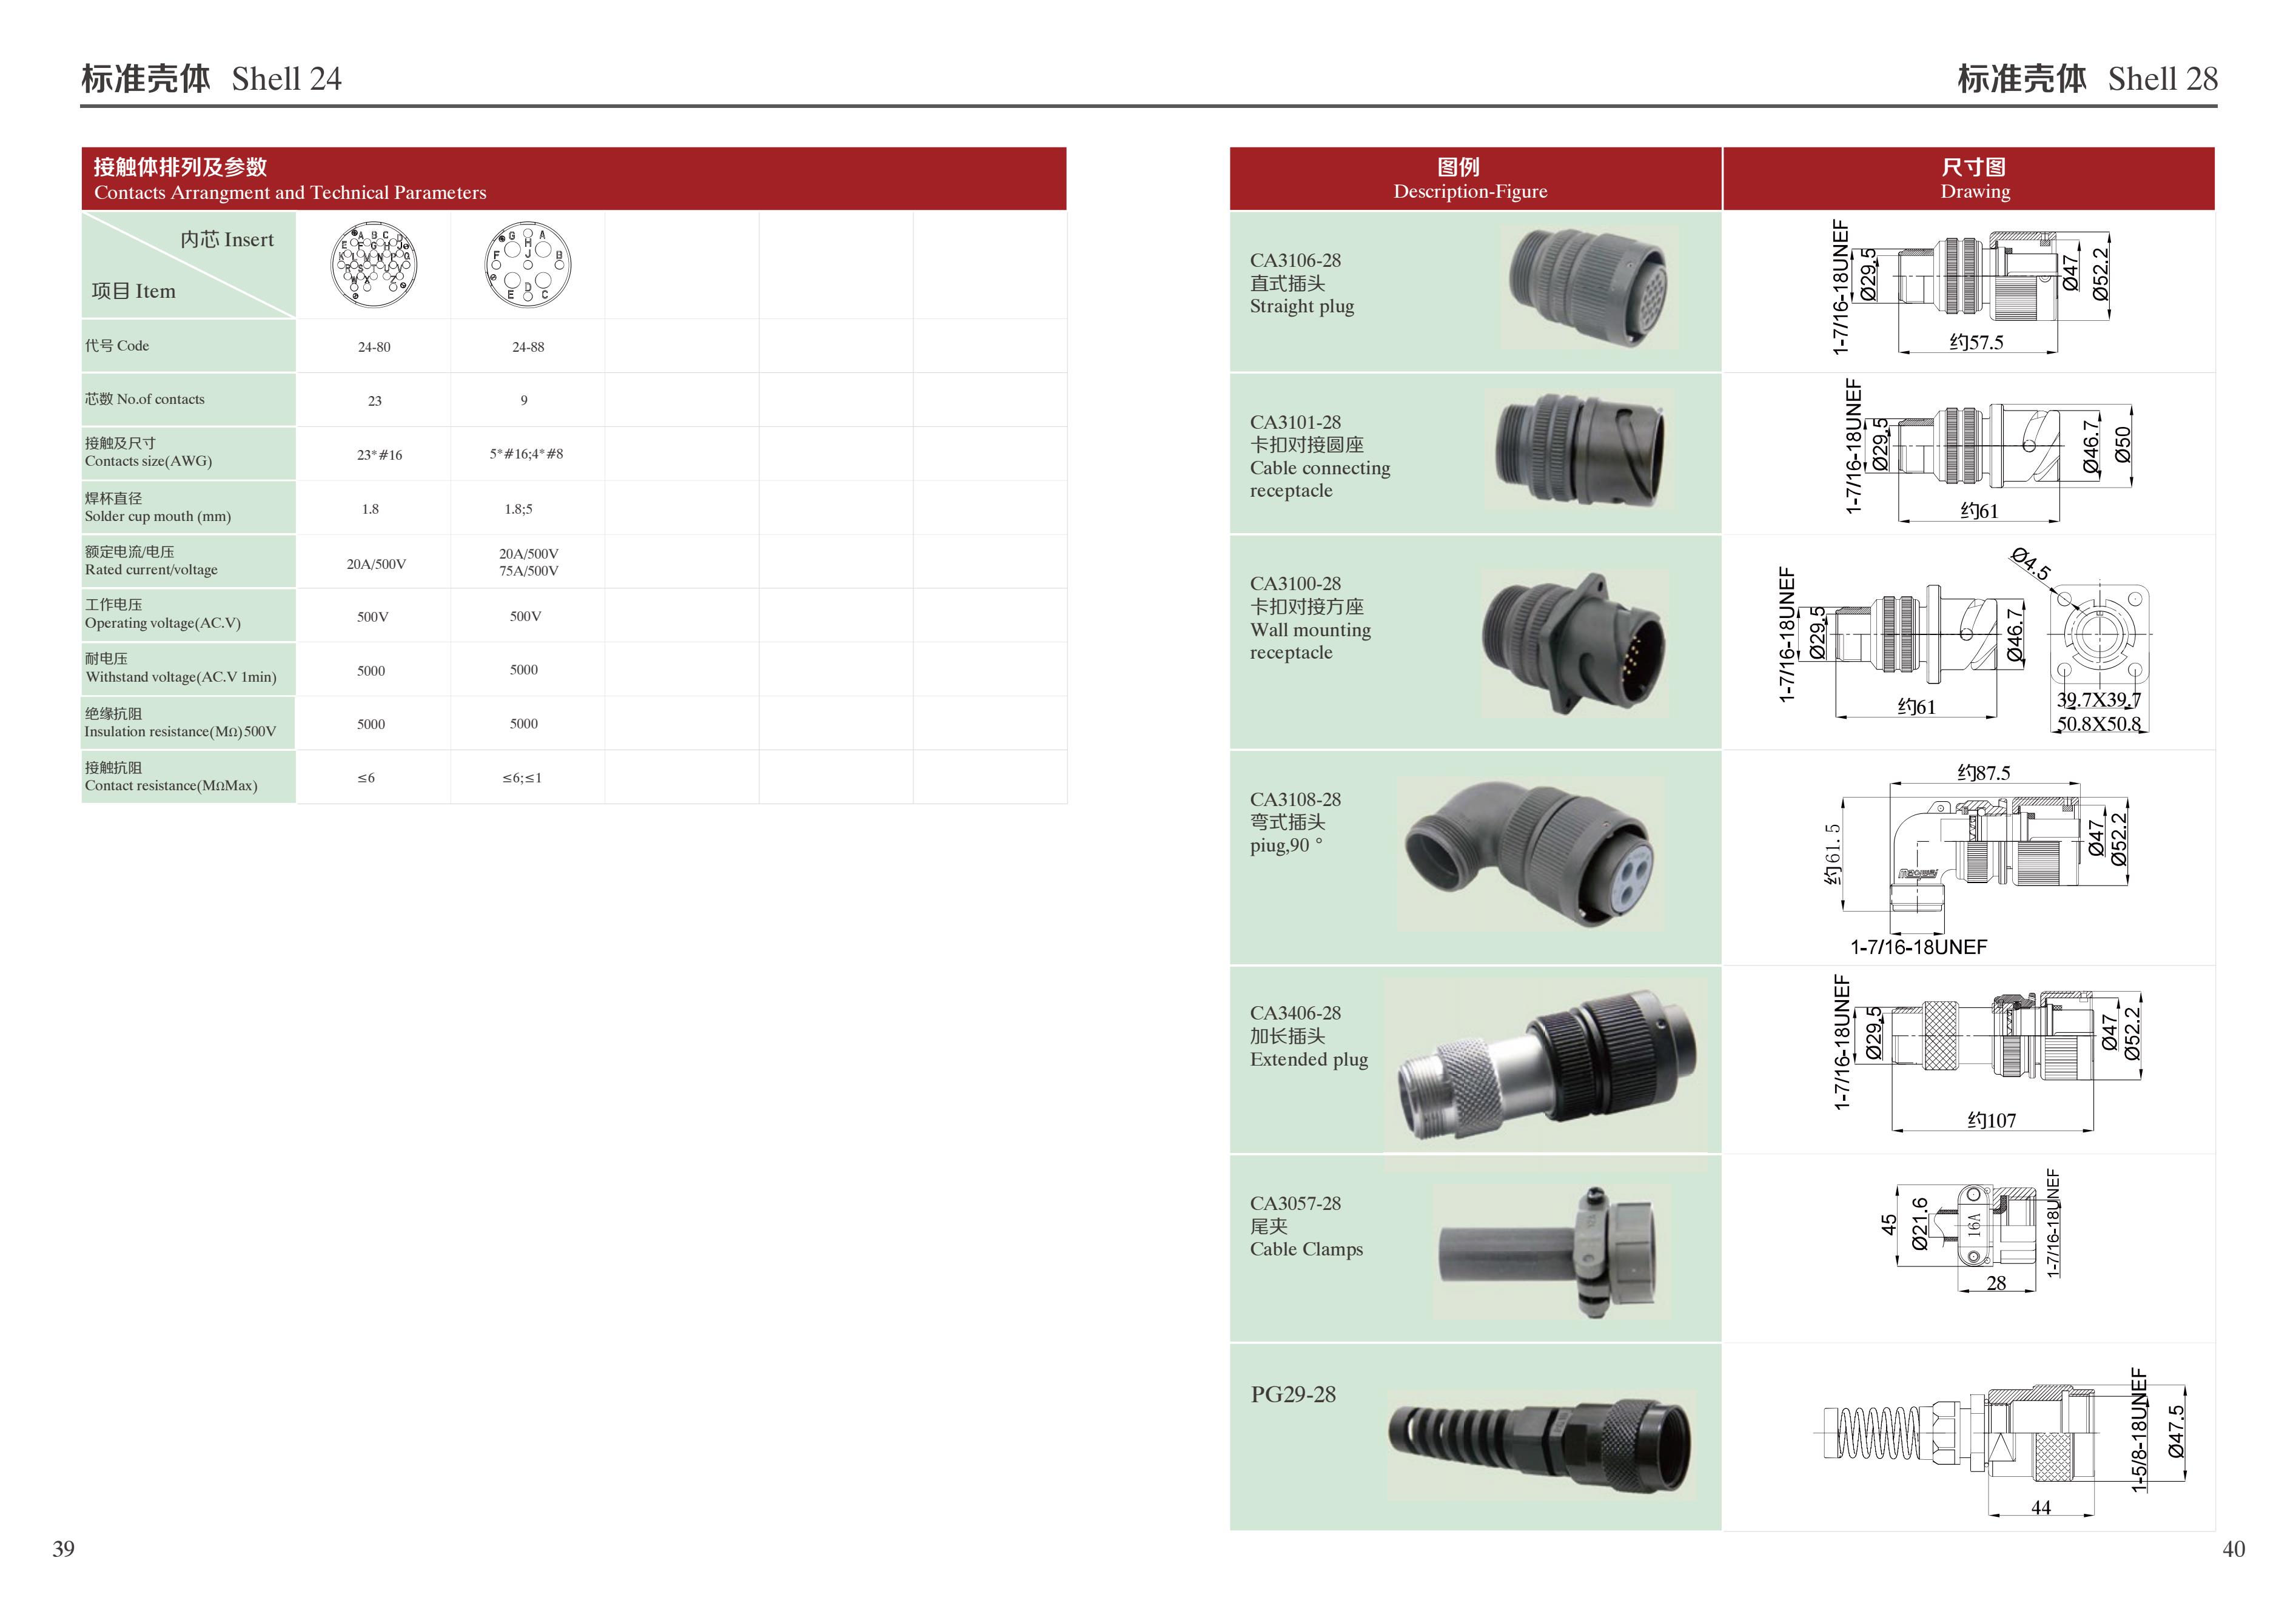Open the PG29-28 dimension drawing

point(2000,1444)
